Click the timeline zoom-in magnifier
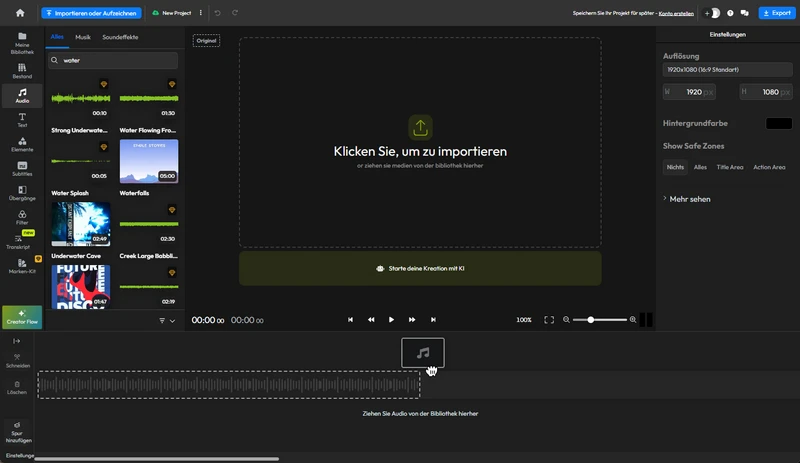Viewport: 800px width, 463px height. (x=633, y=320)
